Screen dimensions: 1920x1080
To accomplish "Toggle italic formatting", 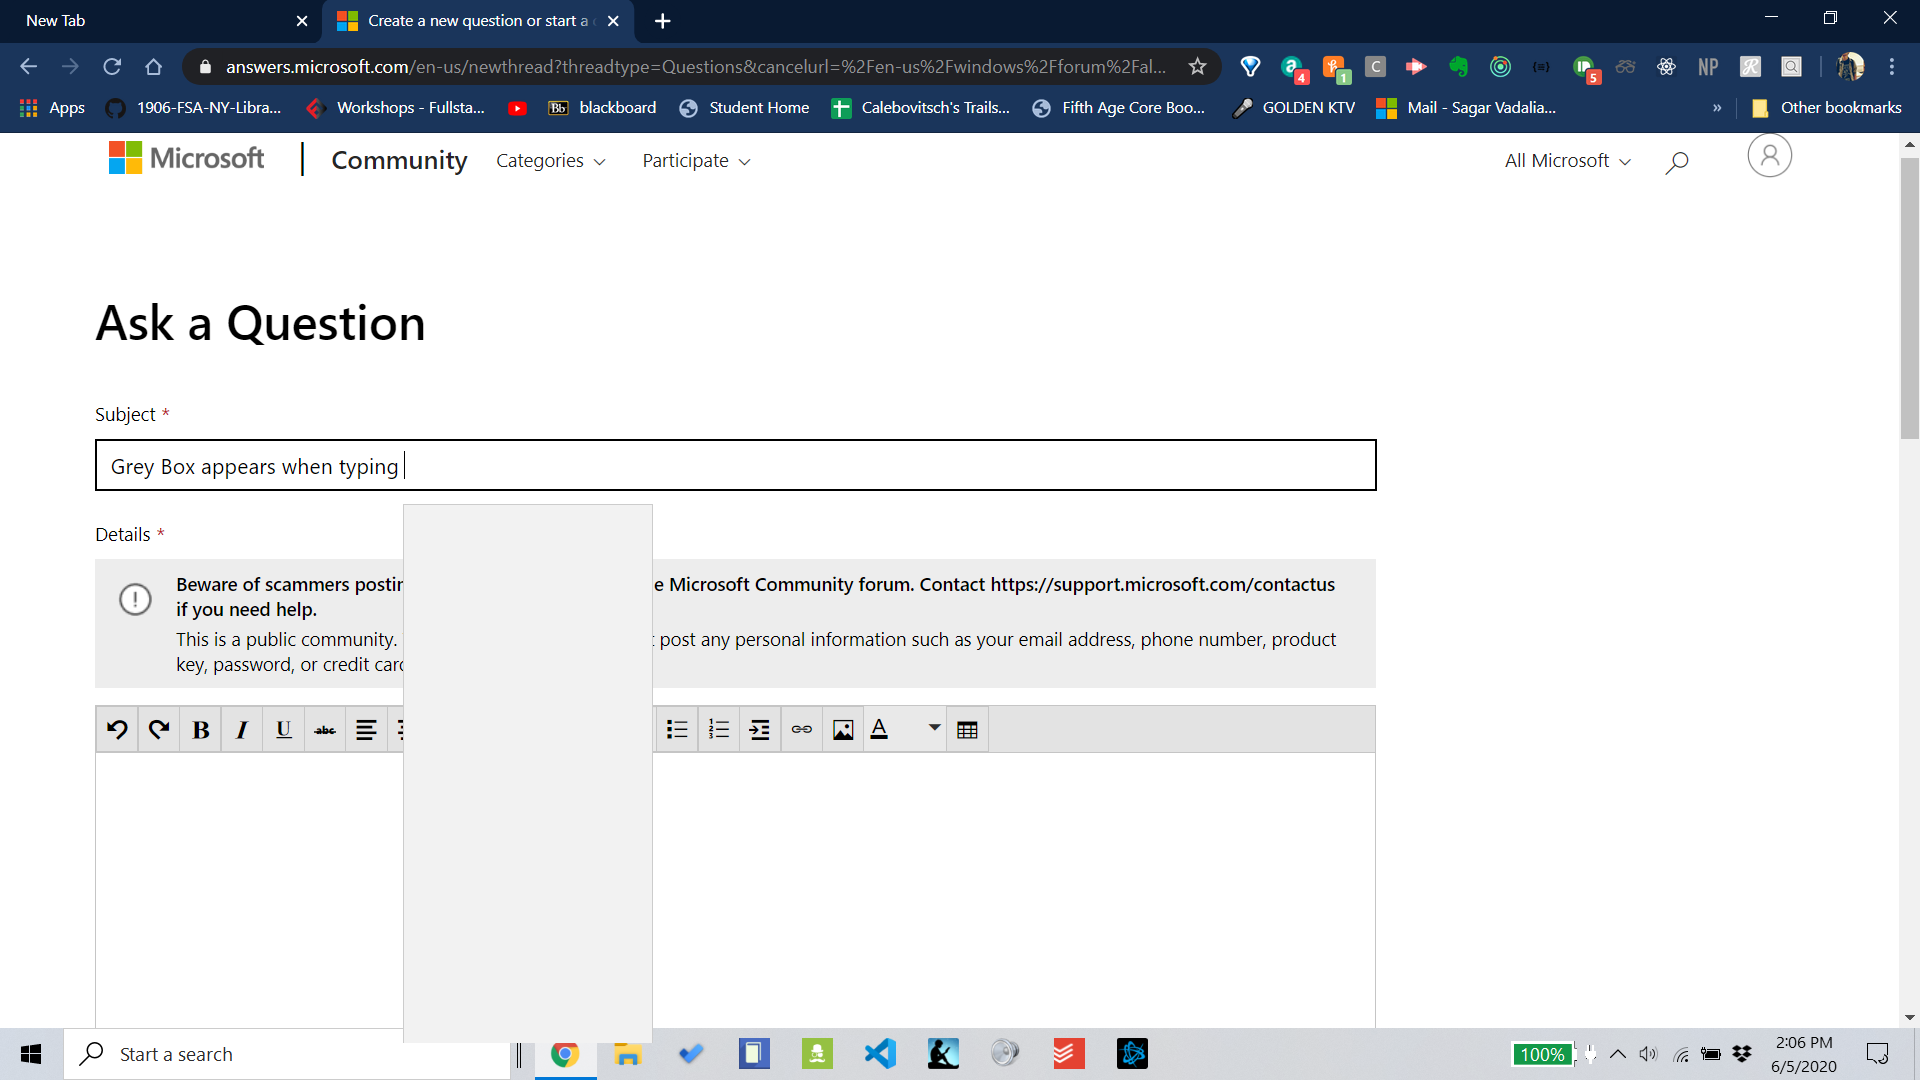I will point(242,730).
